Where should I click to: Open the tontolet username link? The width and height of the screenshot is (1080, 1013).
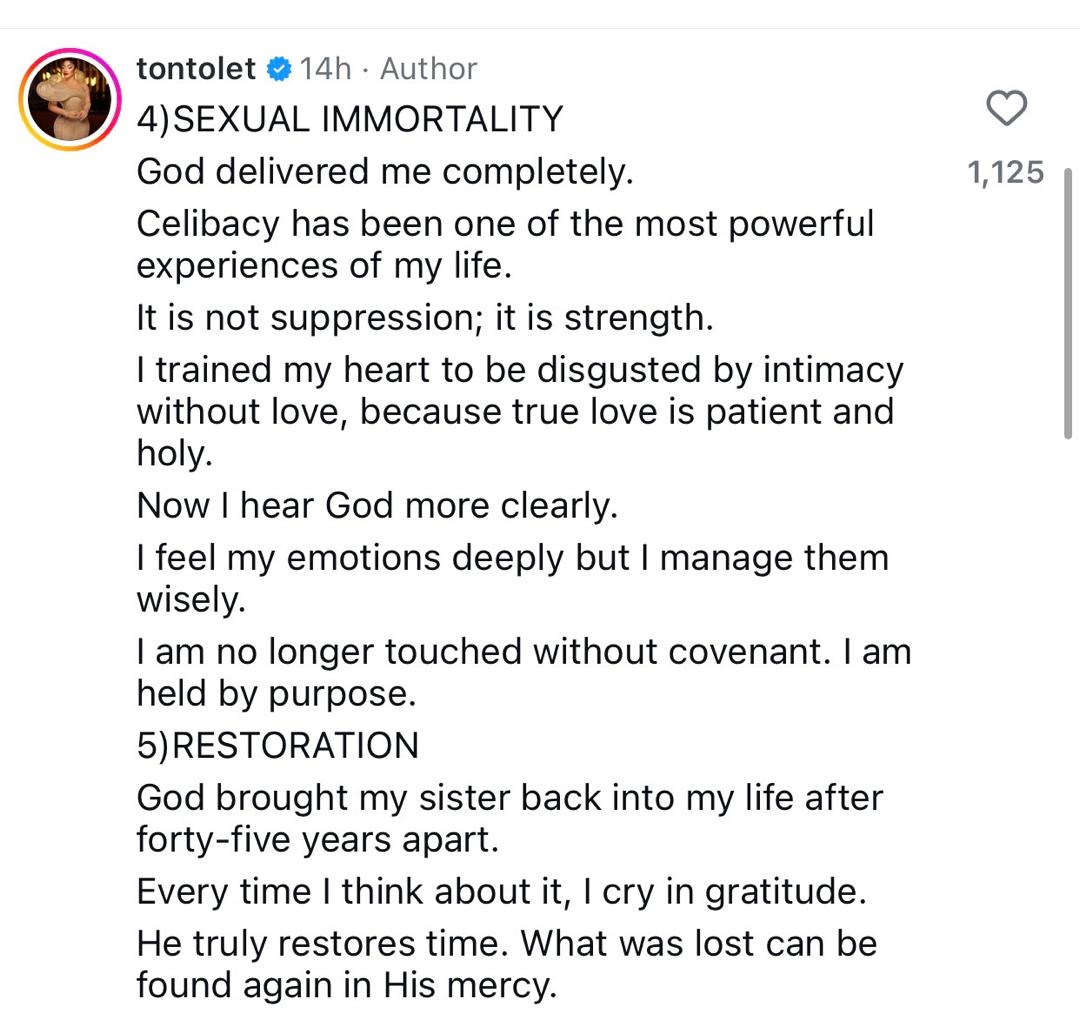click(x=197, y=69)
